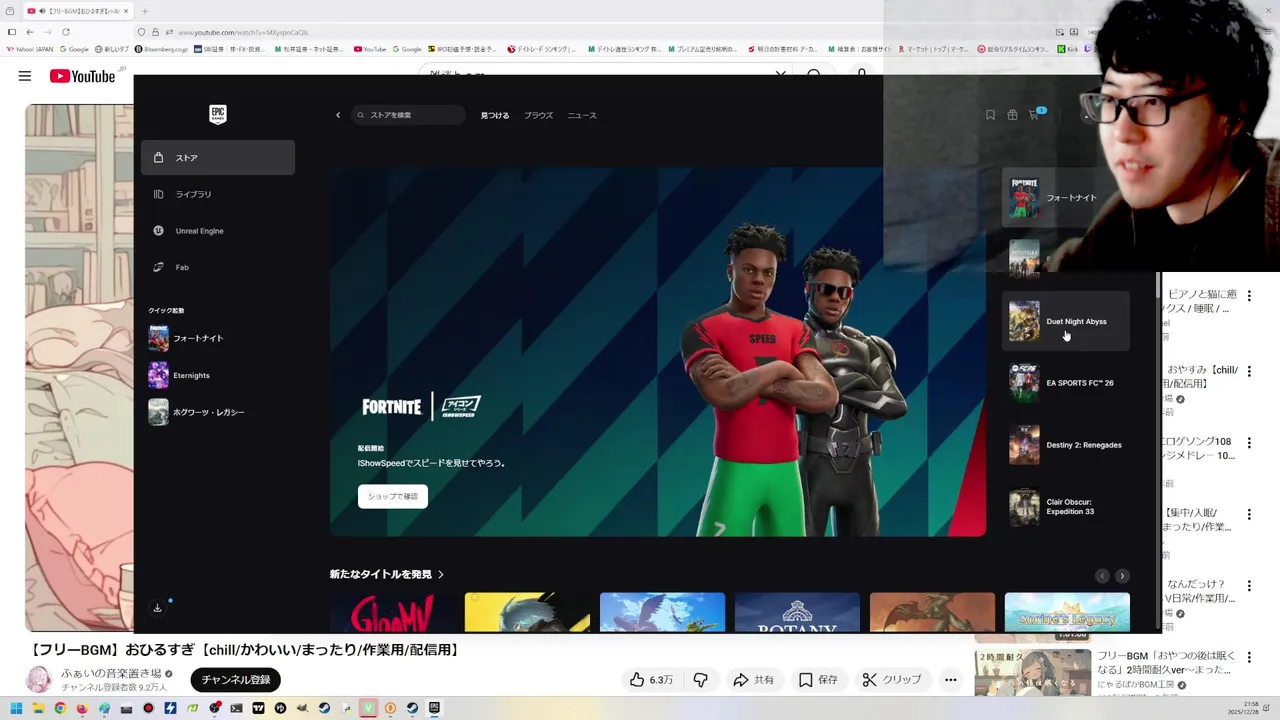Open options menu for おやつの後は眠くなる video

1249,658
